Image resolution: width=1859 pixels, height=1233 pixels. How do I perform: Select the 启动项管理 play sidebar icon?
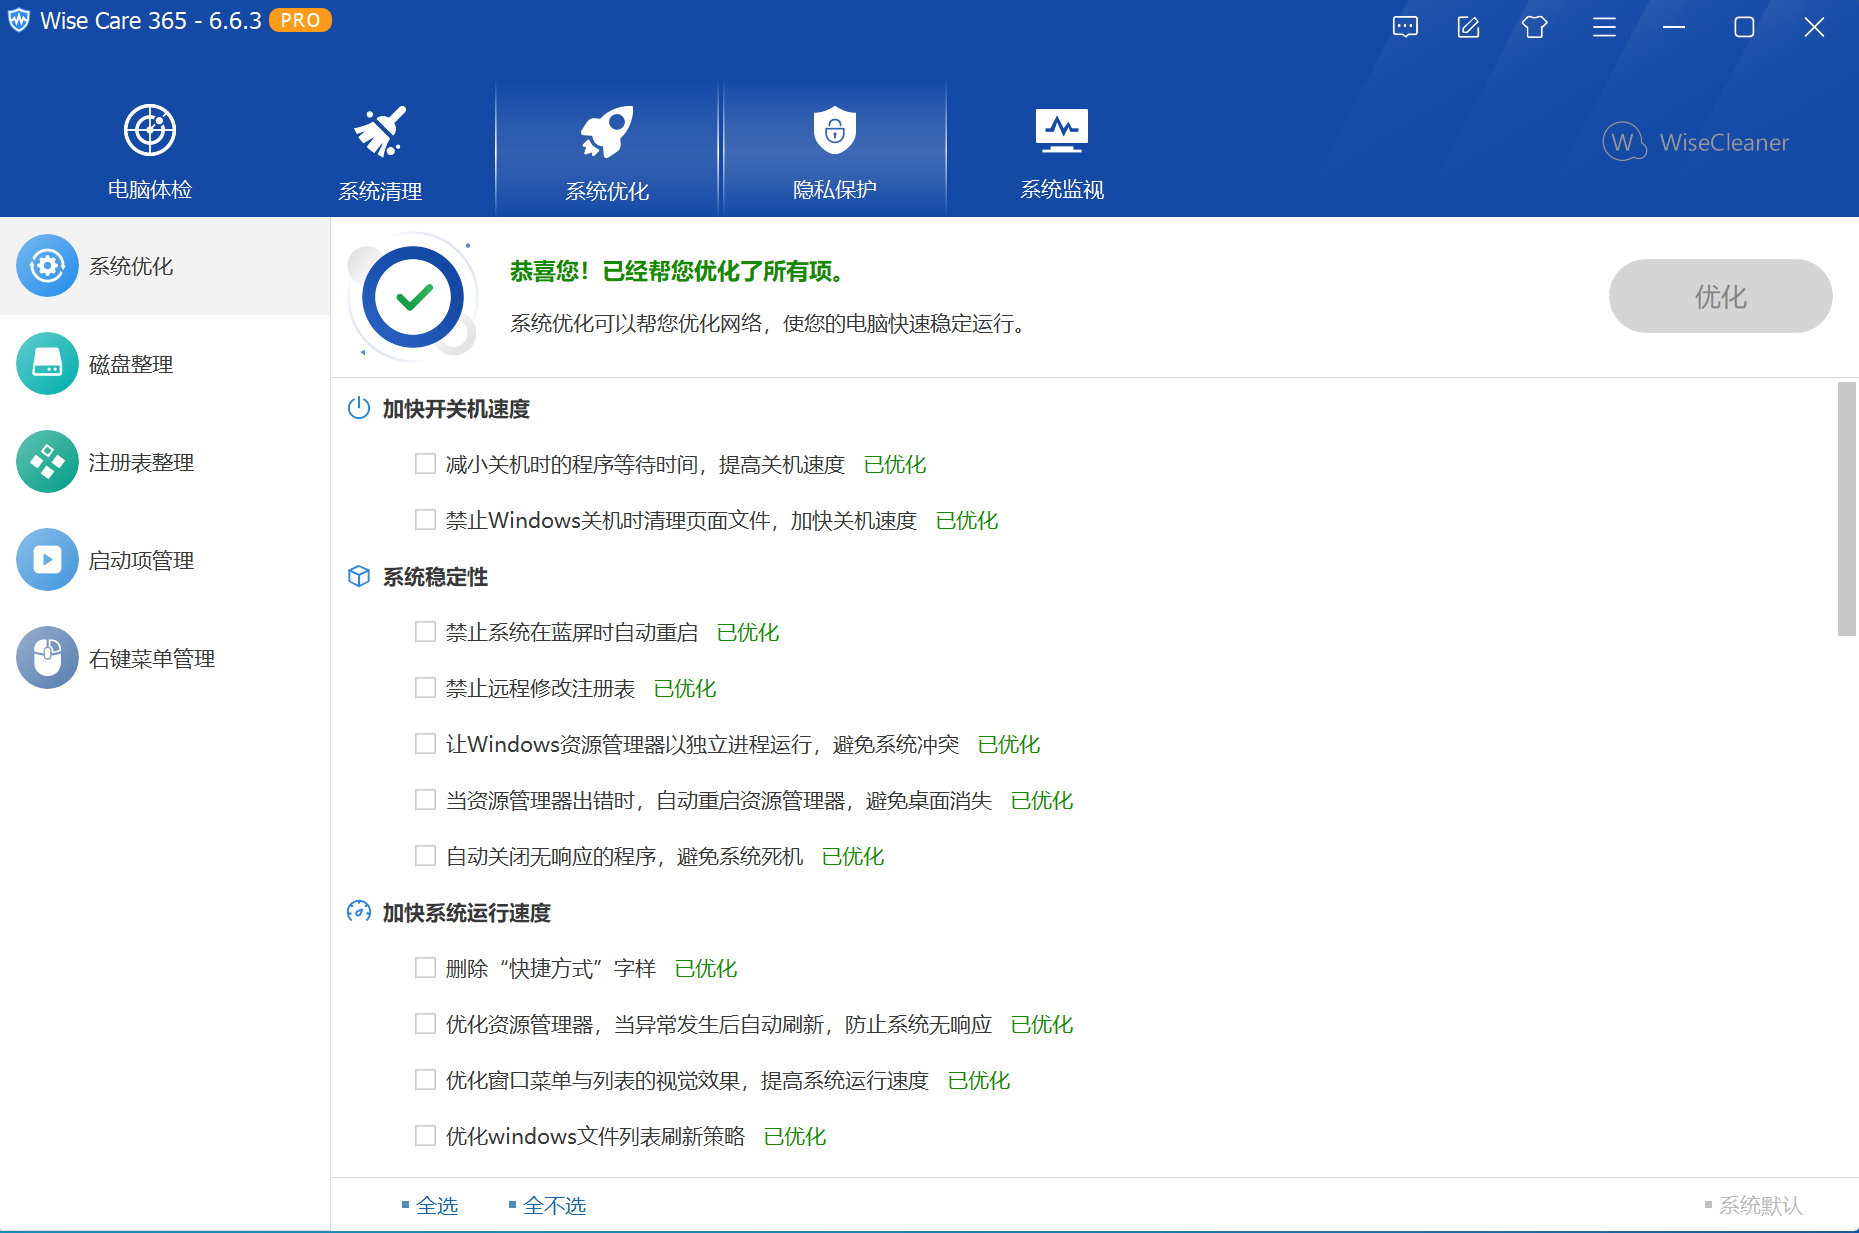click(47, 560)
